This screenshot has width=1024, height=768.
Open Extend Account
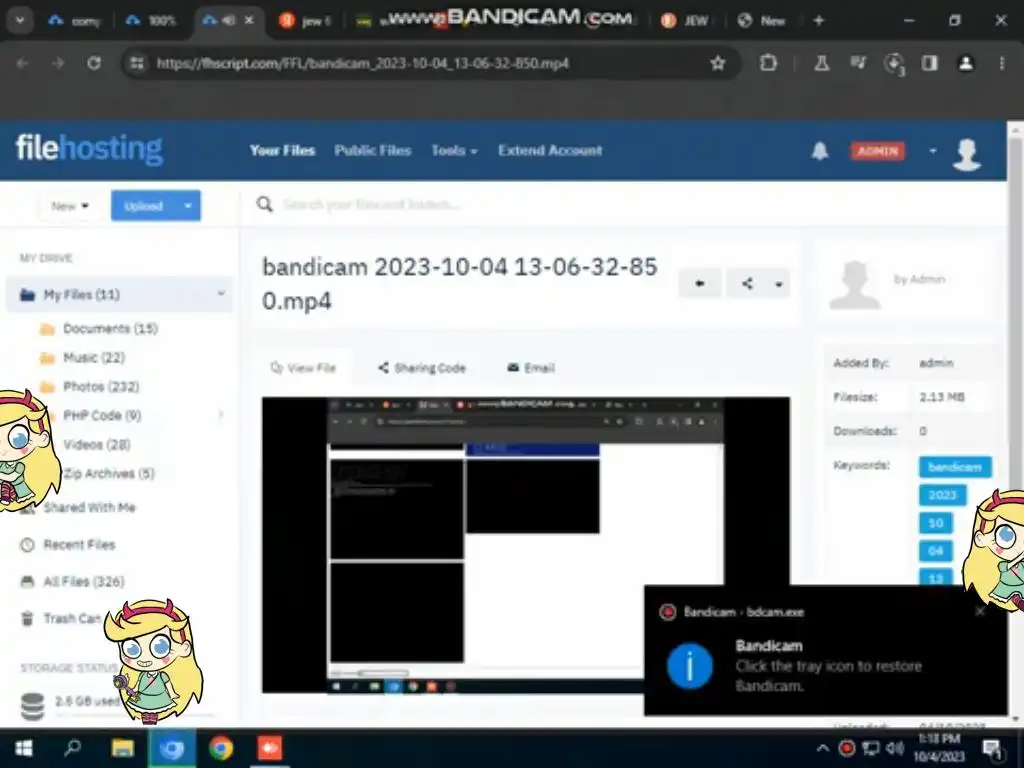(550, 150)
